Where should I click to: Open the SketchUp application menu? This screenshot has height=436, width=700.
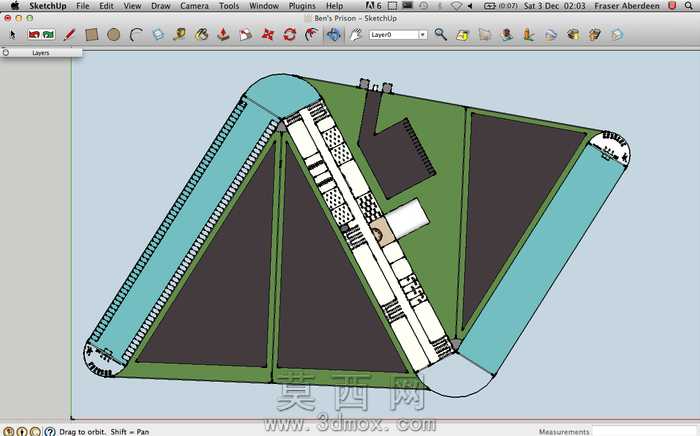[48, 6]
